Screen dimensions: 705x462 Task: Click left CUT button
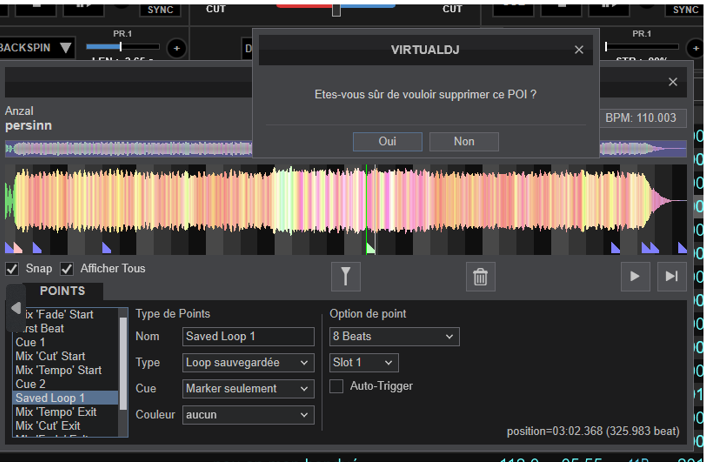point(215,9)
